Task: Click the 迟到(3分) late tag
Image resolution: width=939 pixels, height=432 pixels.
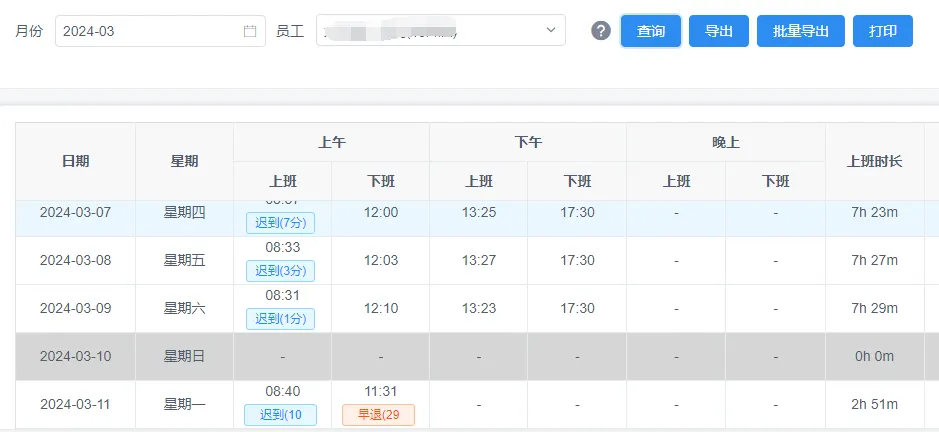Action: tap(280, 271)
